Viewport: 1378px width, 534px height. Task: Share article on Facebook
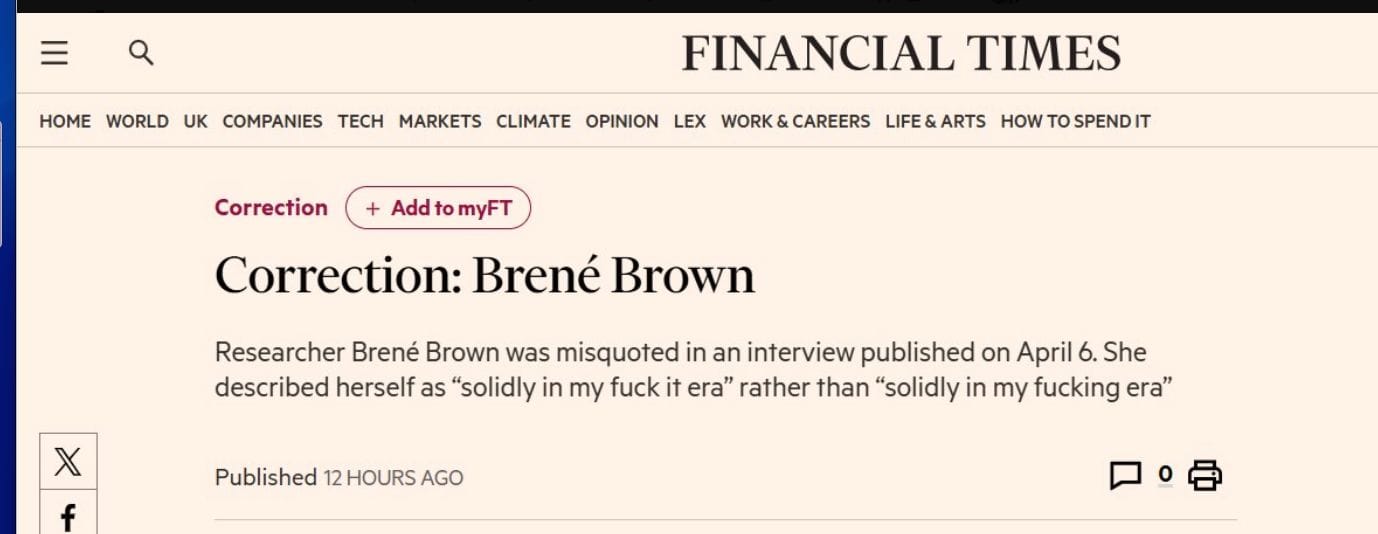coord(68,516)
